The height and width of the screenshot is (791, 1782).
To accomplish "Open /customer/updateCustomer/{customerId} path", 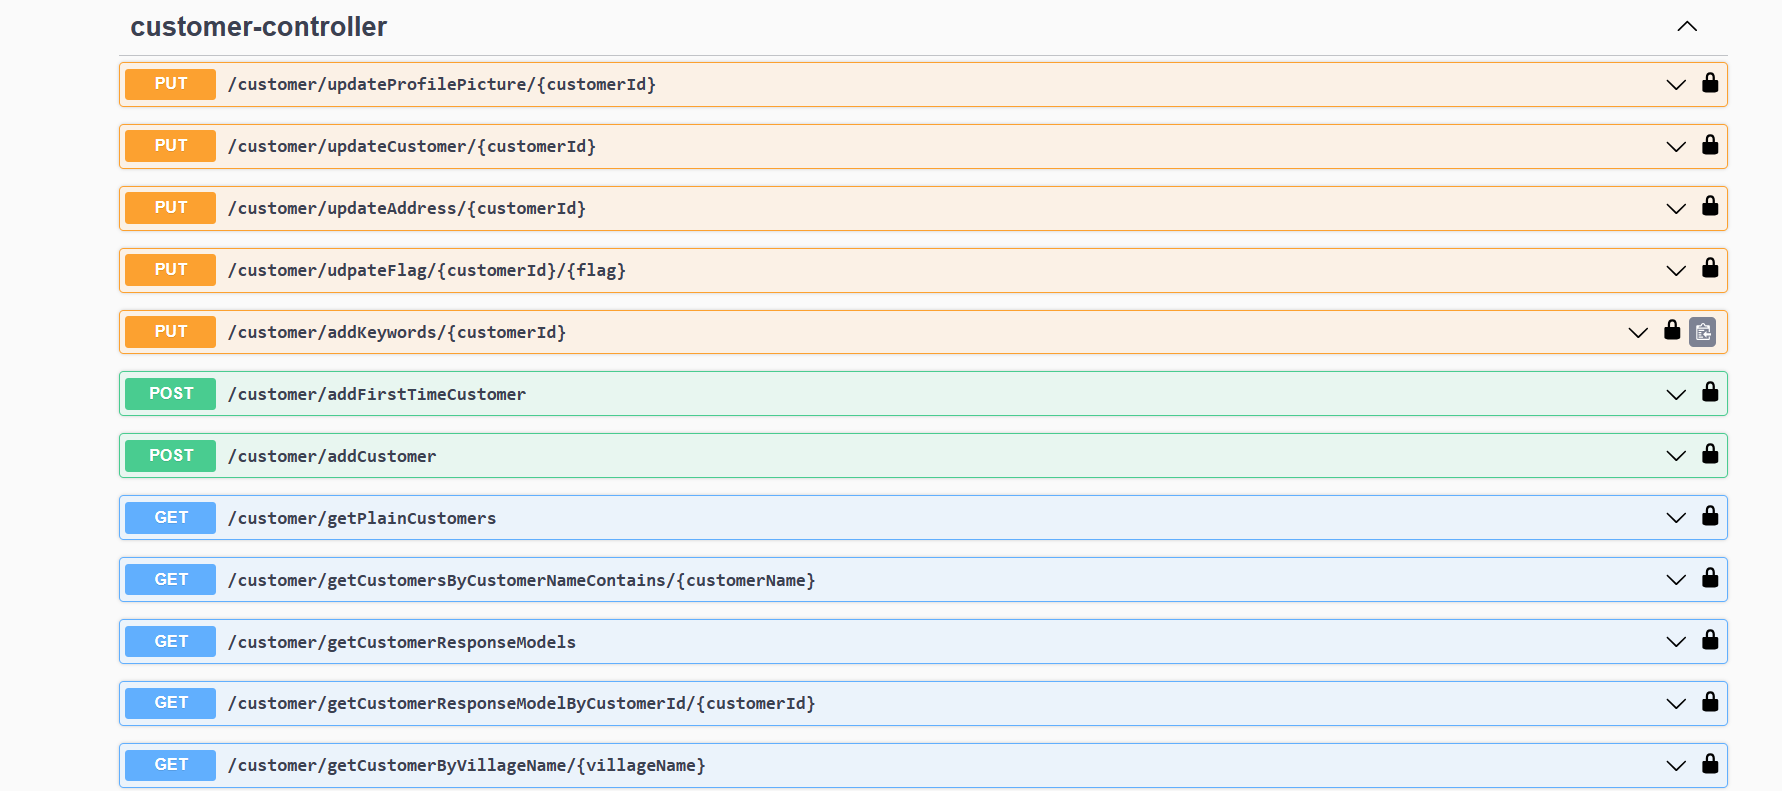I will [x=412, y=147].
